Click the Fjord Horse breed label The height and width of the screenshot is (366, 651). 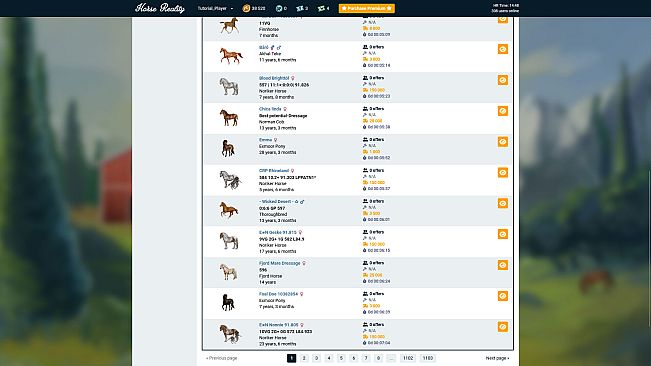coord(270,276)
